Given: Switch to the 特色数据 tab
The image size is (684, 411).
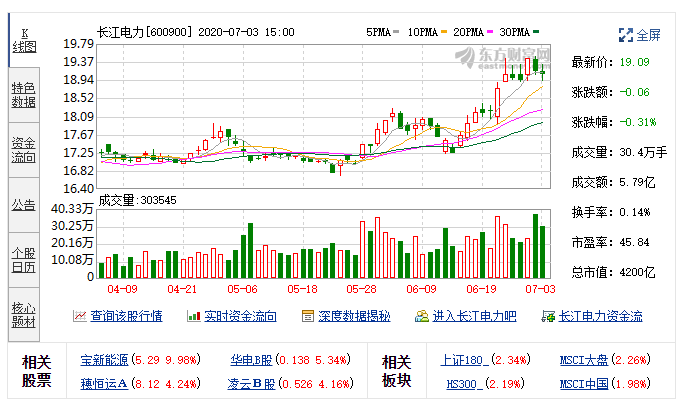Looking at the screenshot, I should point(24,95).
